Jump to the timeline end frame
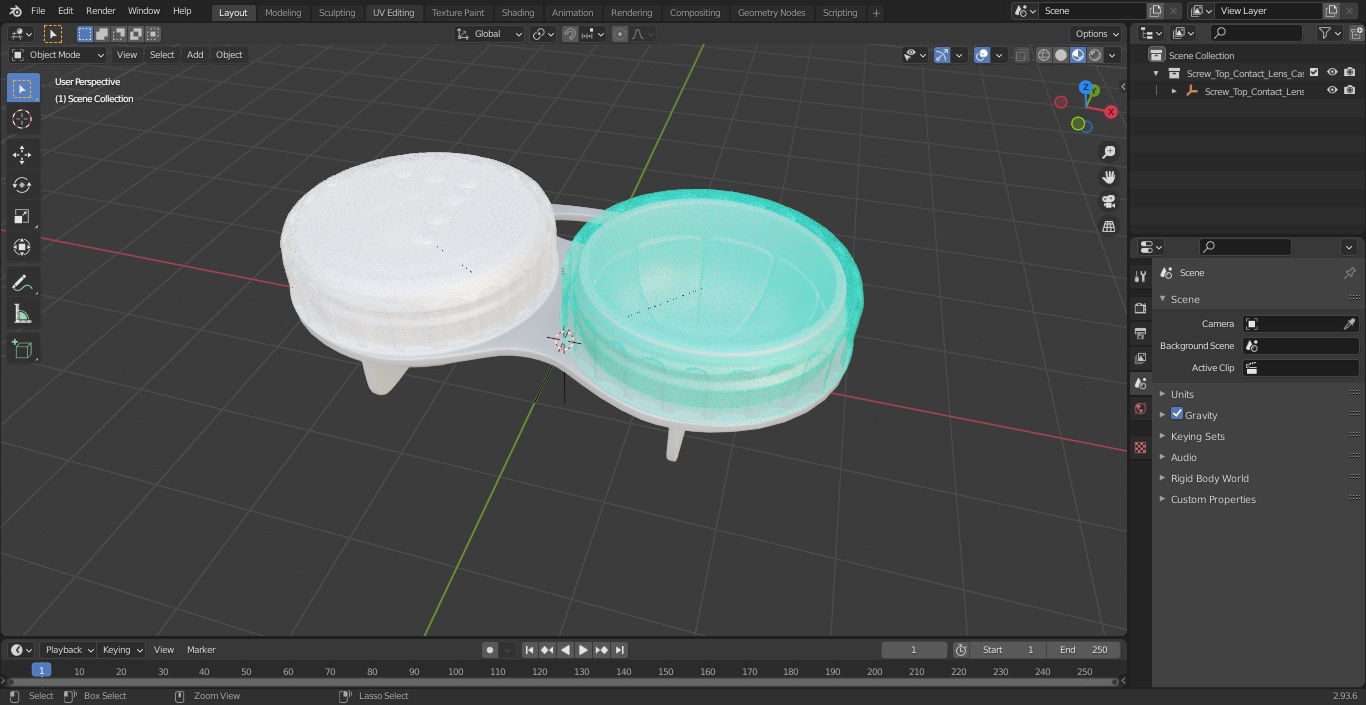 click(x=620, y=650)
